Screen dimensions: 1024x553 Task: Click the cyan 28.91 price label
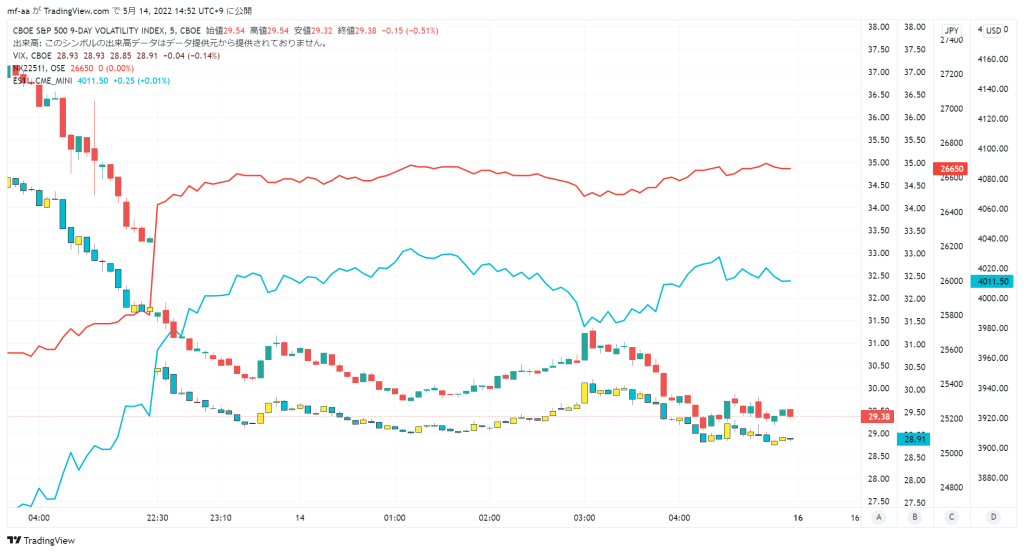tap(914, 439)
